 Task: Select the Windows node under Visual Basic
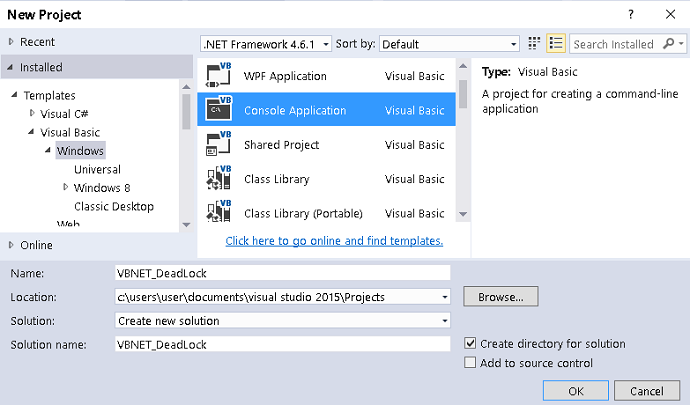point(81,151)
